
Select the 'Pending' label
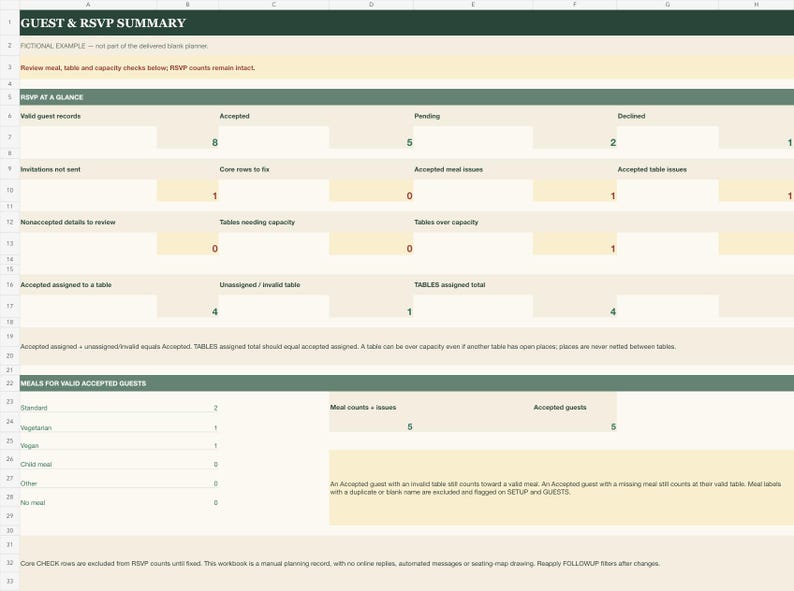427,116
